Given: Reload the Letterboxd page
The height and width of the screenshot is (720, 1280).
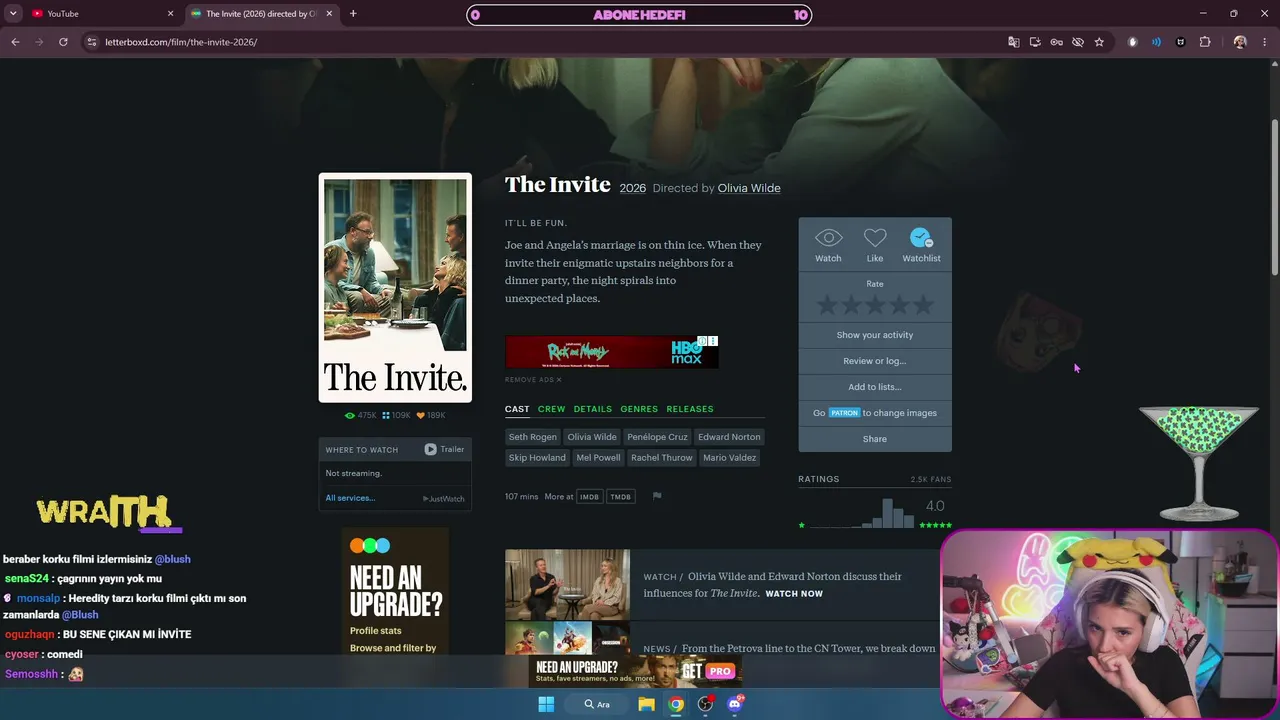Looking at the screenshot, I should (x=63, y=42).
